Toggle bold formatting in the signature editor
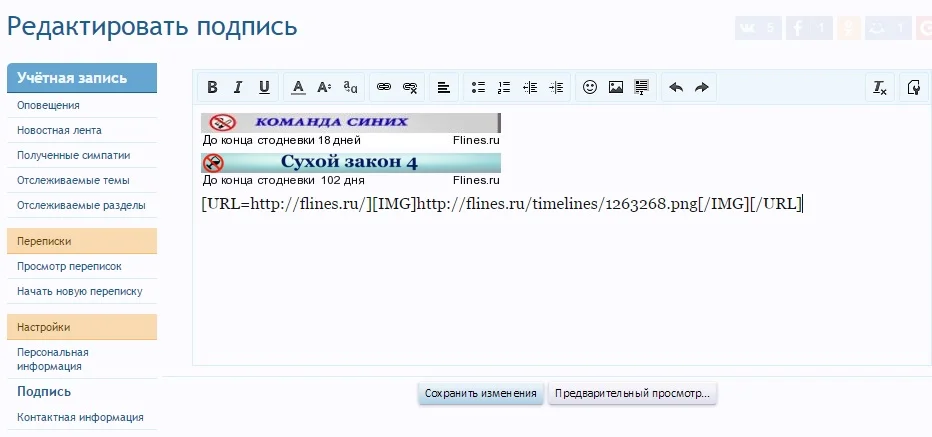Screen dimensions: 932x437 (x=212, y=87)
